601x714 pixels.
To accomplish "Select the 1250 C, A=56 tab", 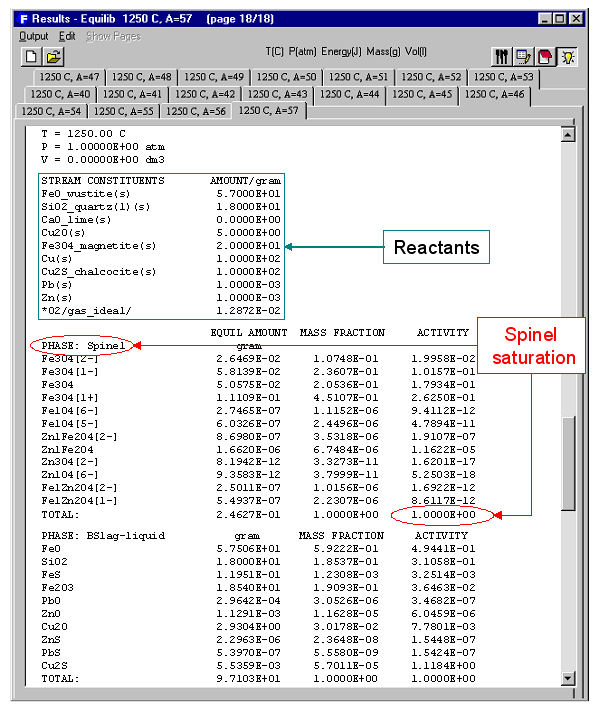I will click(x=196, y=111).
